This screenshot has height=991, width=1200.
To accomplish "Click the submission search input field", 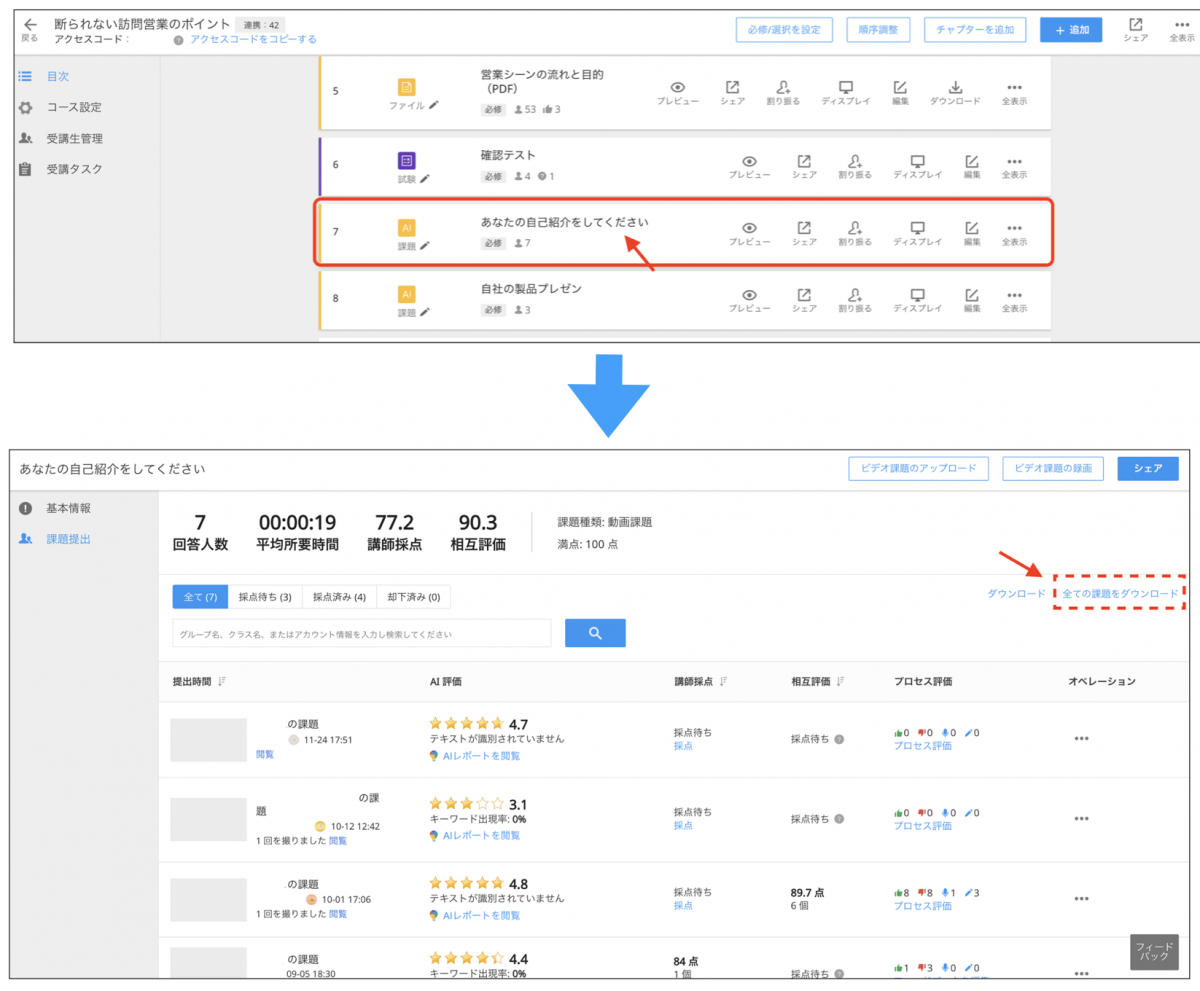I will tap(361, 634).
